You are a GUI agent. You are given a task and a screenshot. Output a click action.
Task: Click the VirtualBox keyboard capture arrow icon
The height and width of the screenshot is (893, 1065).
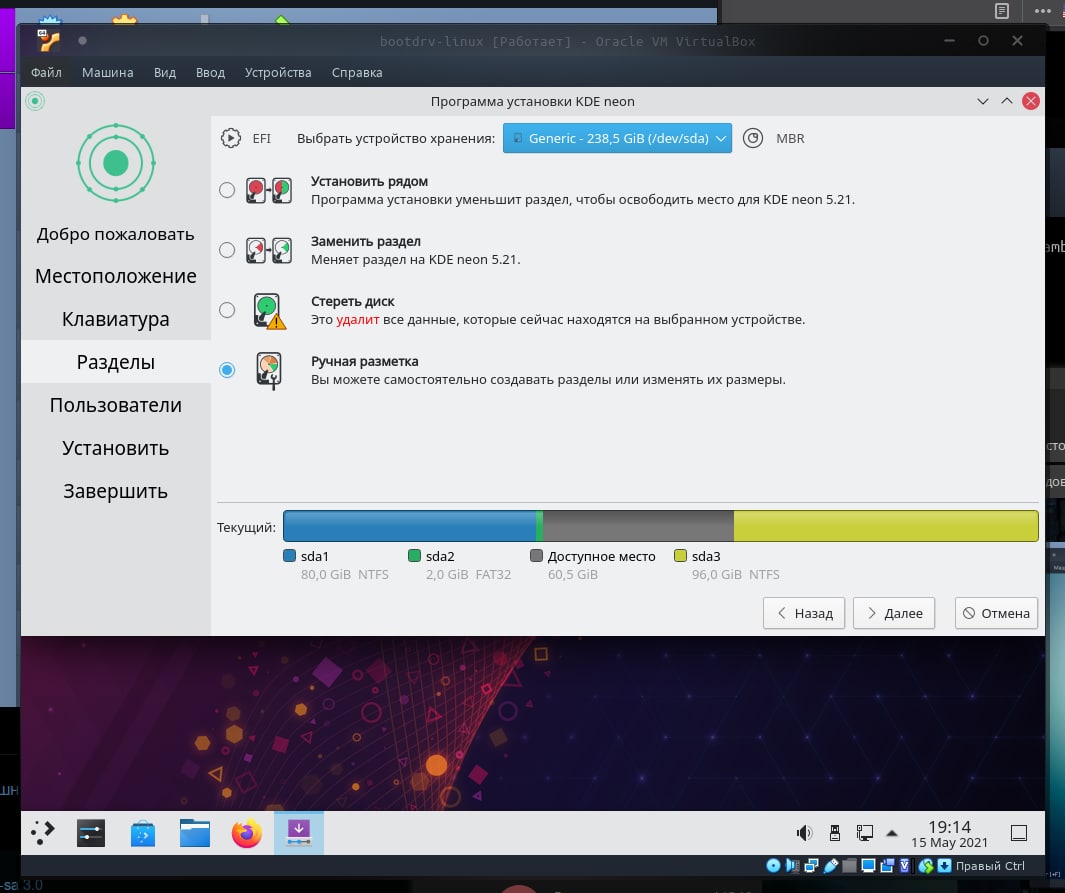point(944,866)
